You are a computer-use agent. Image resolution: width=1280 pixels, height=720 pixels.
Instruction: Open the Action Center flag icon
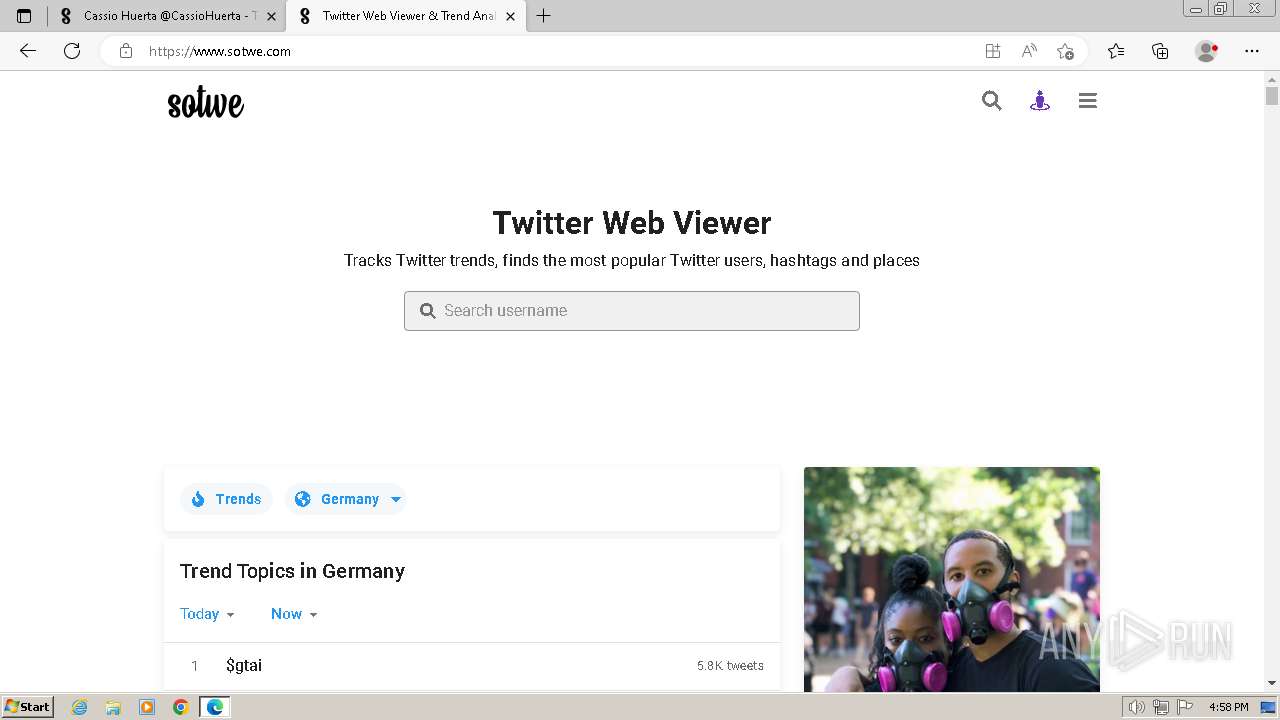1185,707
